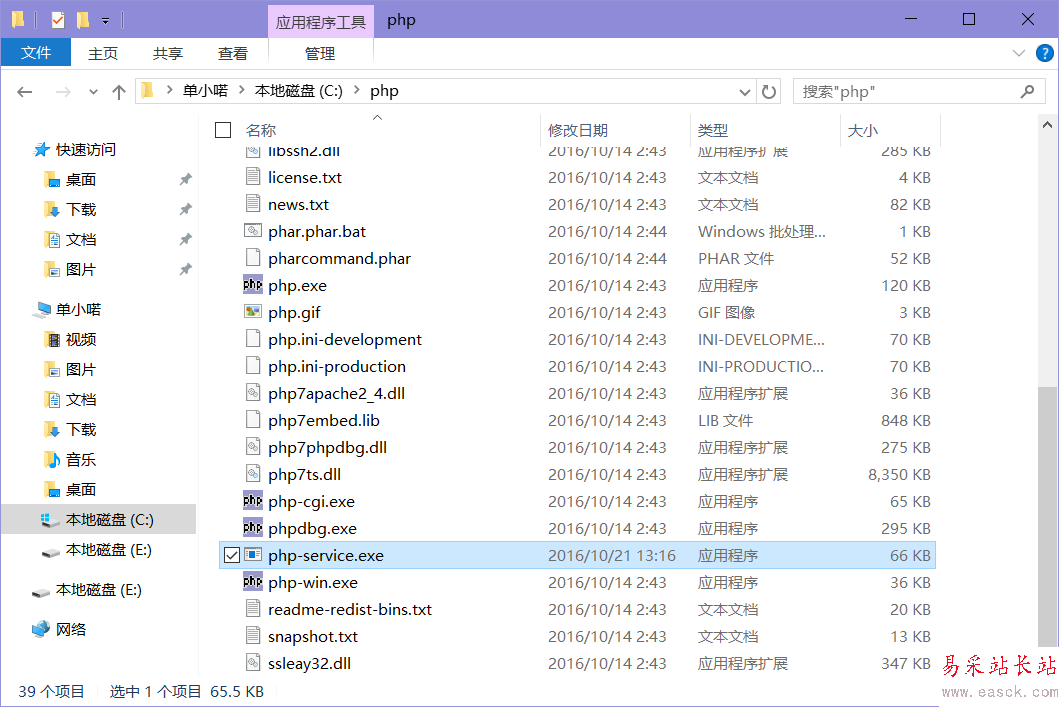Click the php-service.exe application icon
This screenshot has width=1059, height=707.
pos(253,555)
